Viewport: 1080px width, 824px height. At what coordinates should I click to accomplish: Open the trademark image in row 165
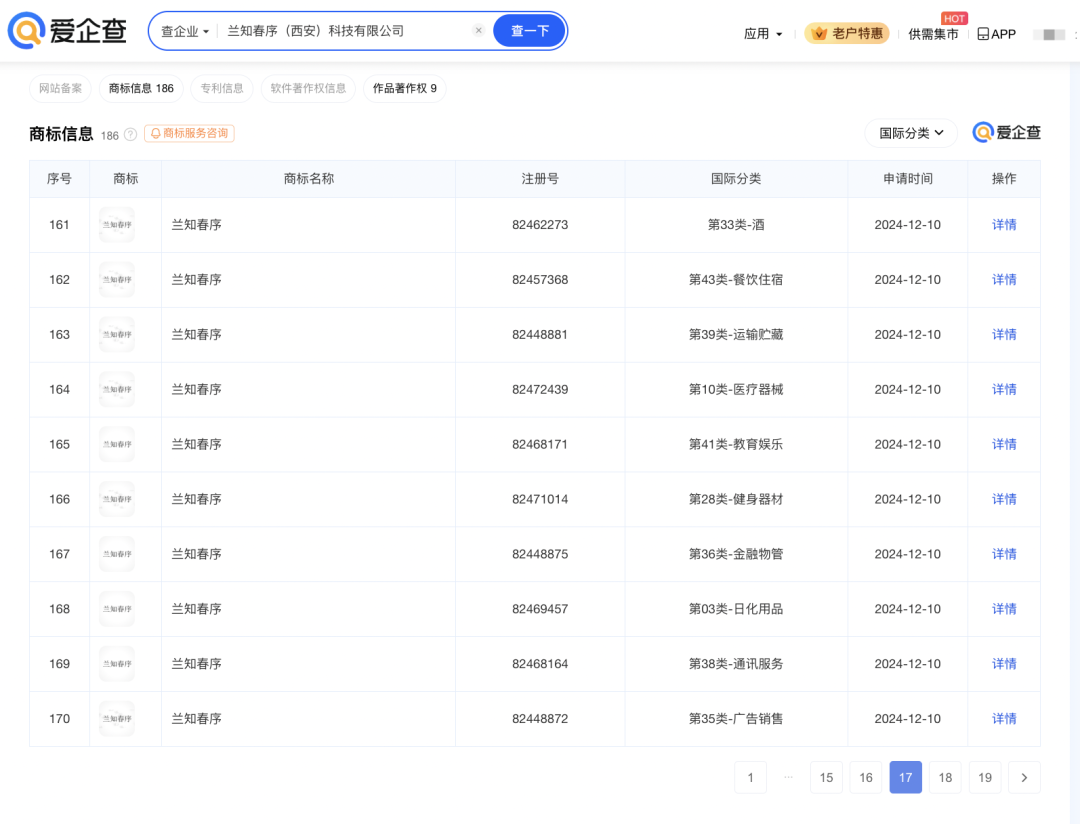click(x=117, y=444)
